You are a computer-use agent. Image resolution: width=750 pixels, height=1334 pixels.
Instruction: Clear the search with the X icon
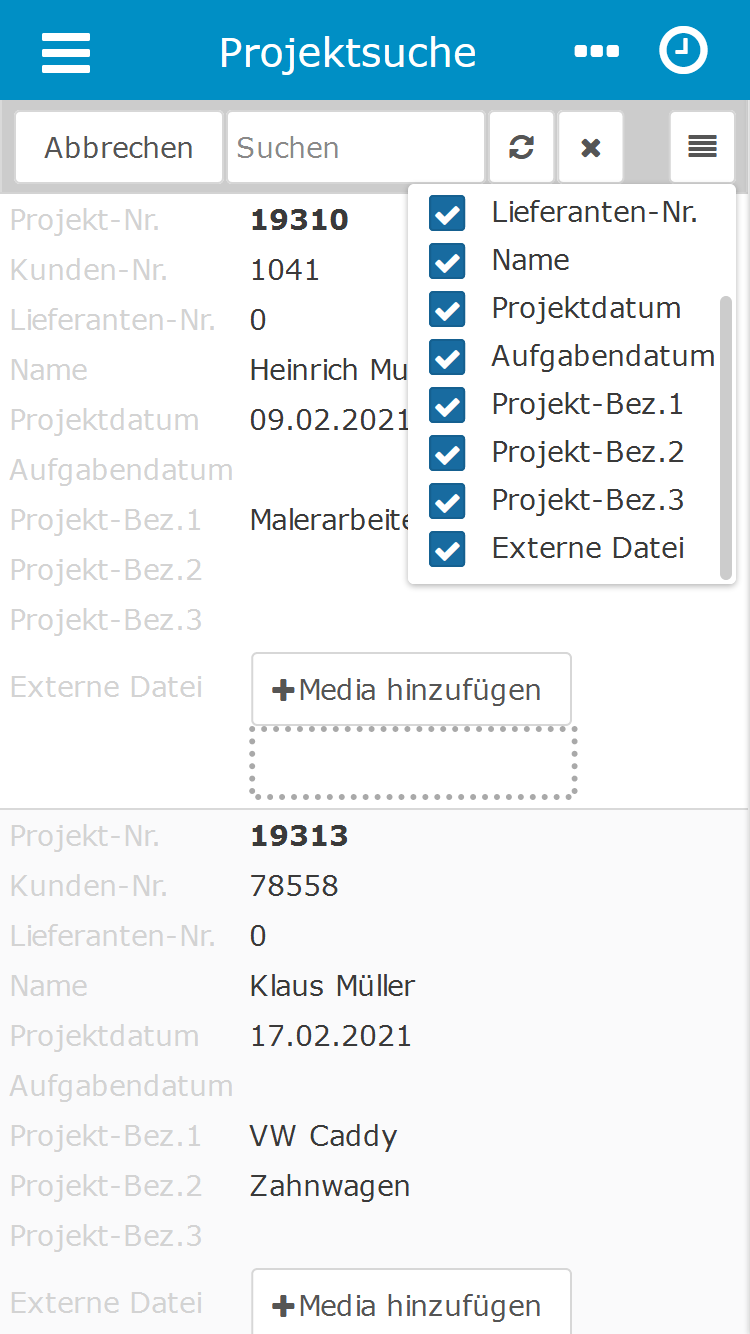click(x=591, y=148)
